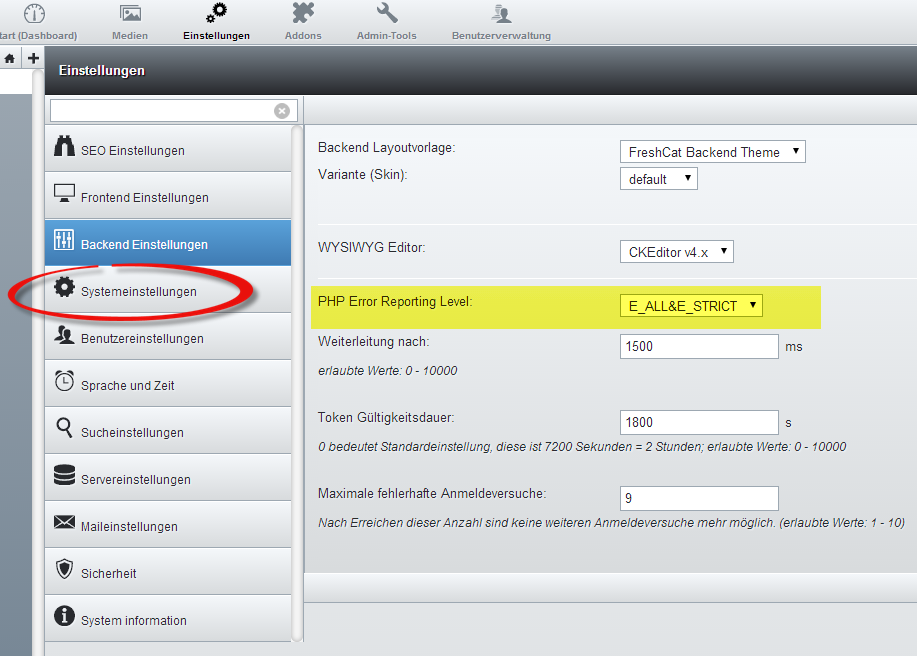The image size is (917, 656).
Task: Open the Variante (Skin) dropdown
Action: click(658, 179)
